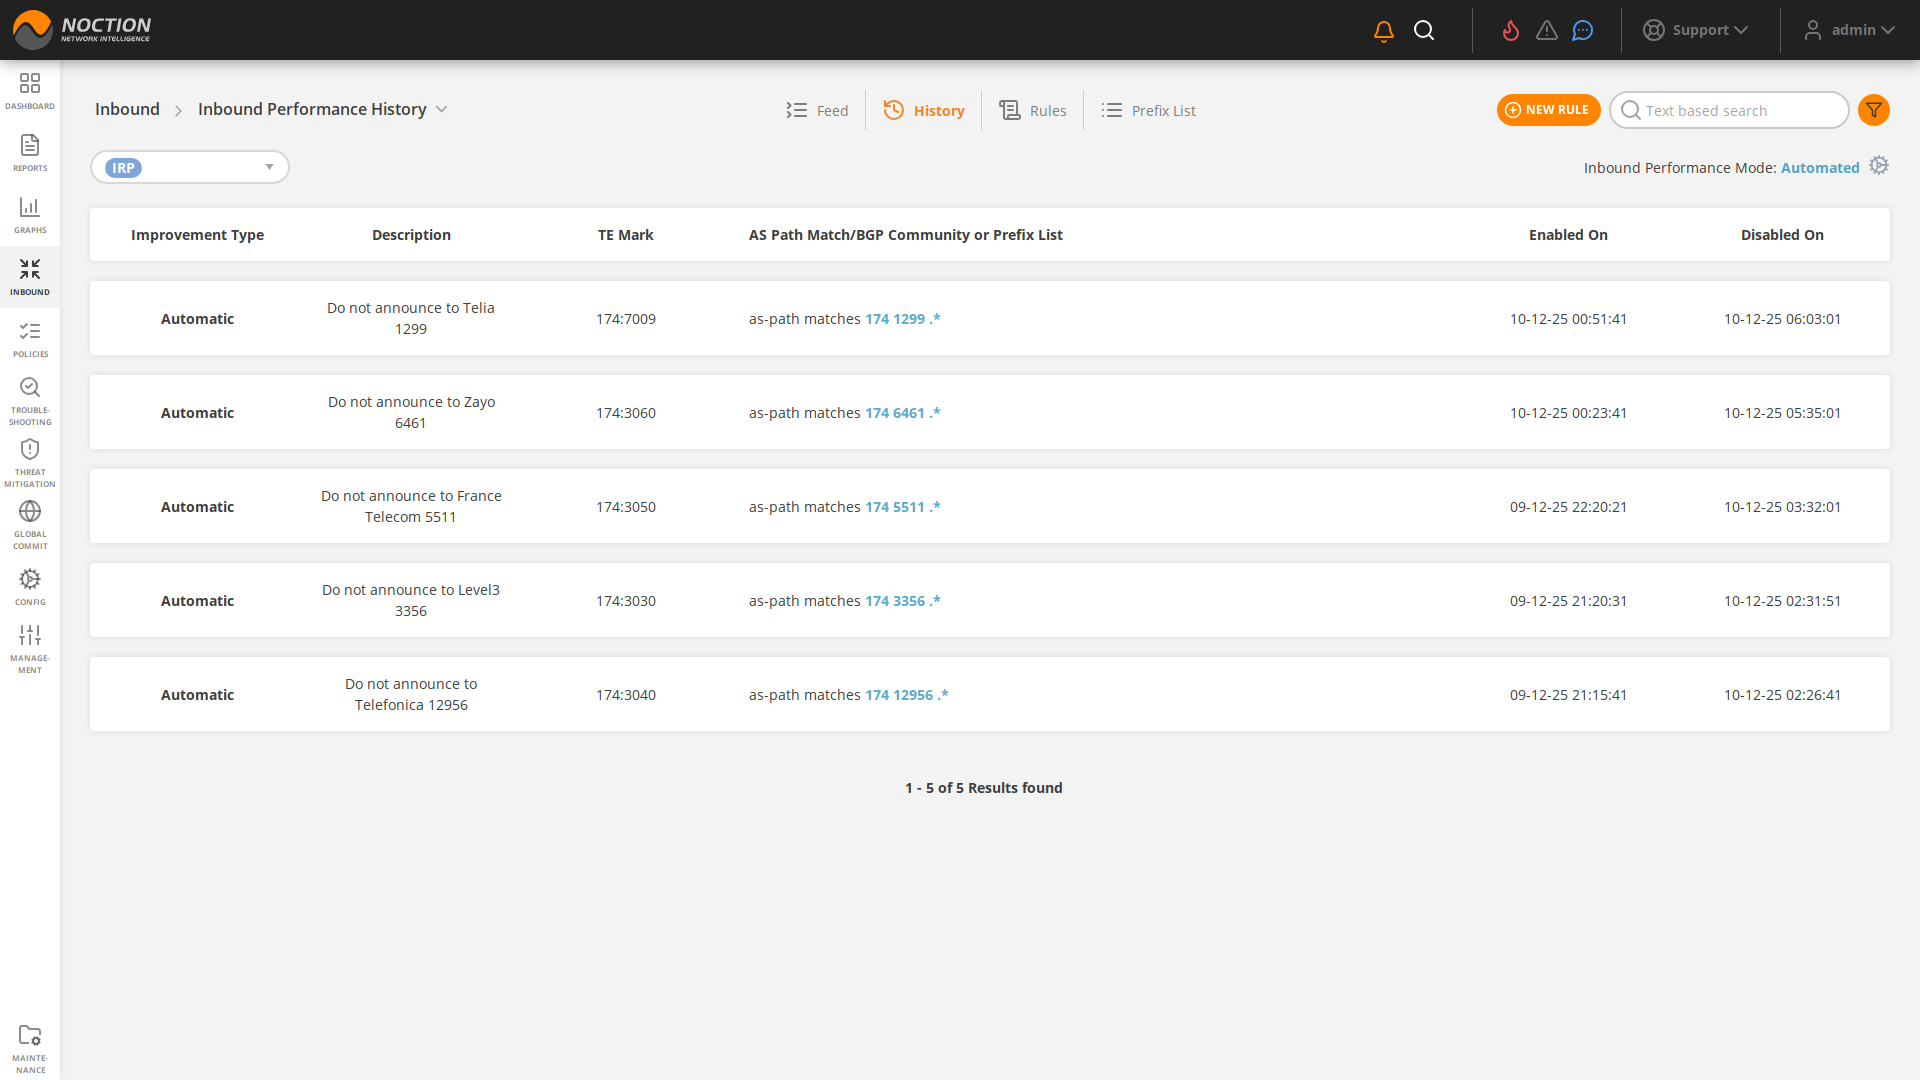The width and height of the screenshot is (1920, 1080).
Task: Open the Policies section
Action: [30, 338]
